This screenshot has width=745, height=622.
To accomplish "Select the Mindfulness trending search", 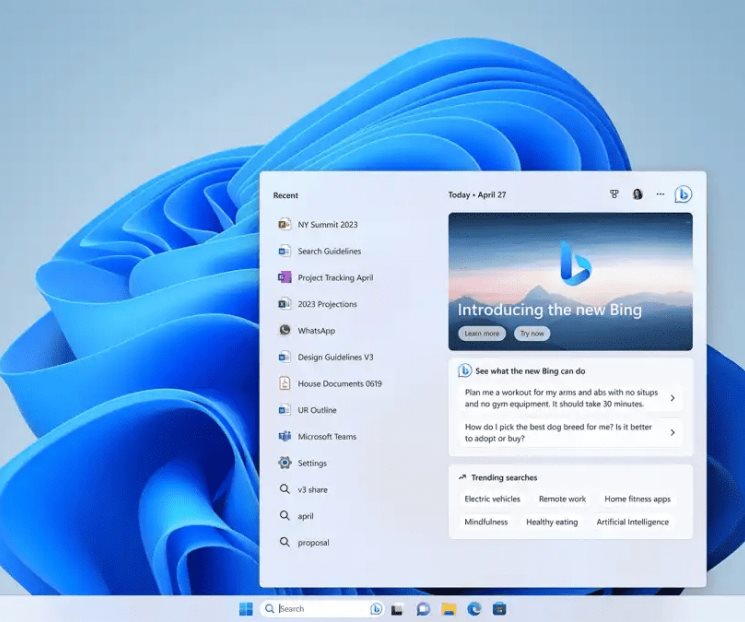I will tap(486, 522).
